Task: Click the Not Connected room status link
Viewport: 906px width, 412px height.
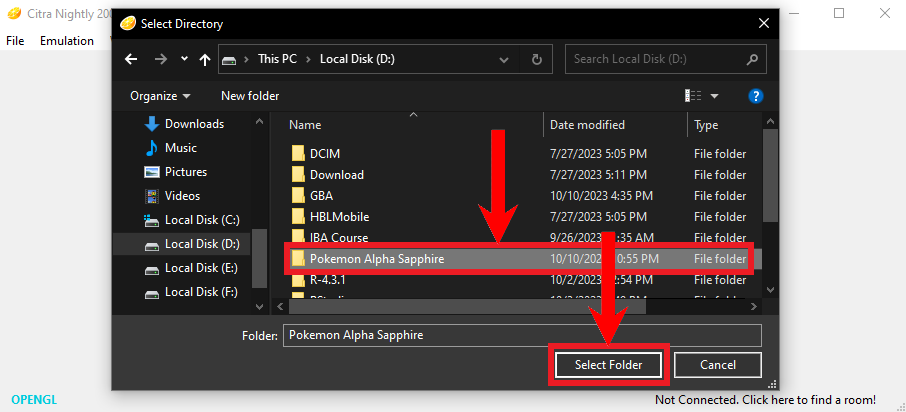Action: [765, 400]
